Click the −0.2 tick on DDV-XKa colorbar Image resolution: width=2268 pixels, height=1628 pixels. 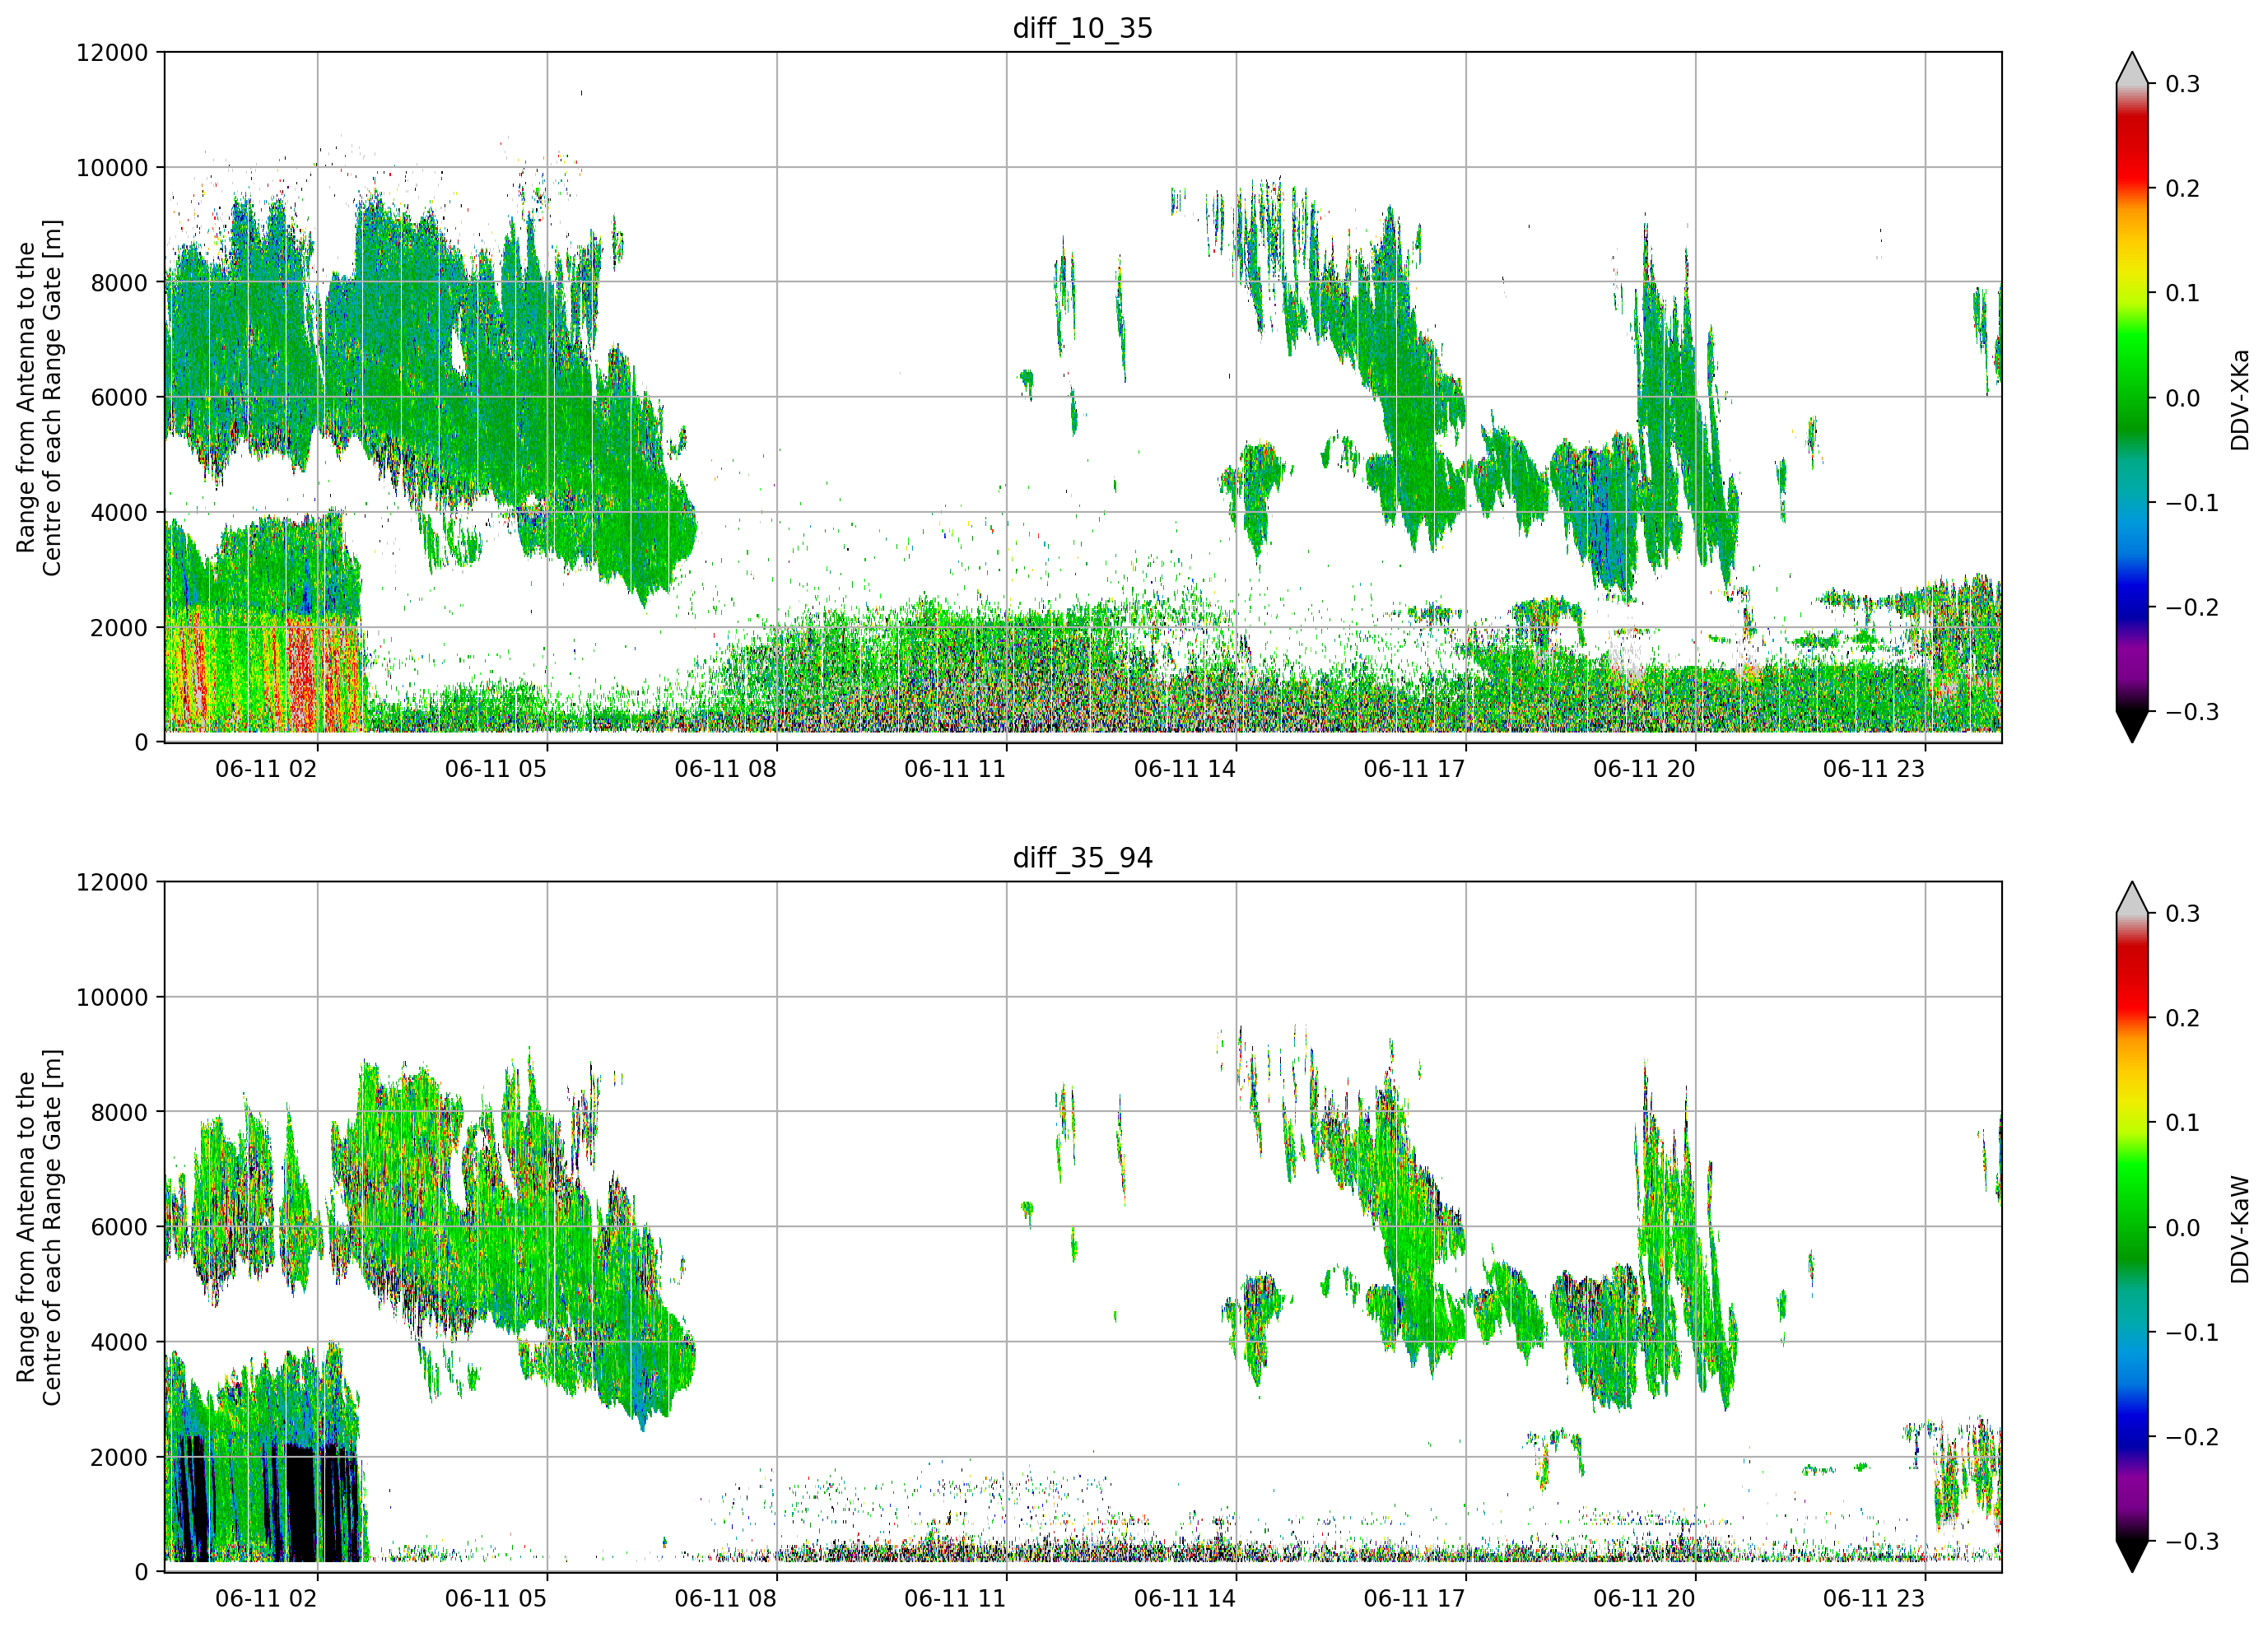2192,608
